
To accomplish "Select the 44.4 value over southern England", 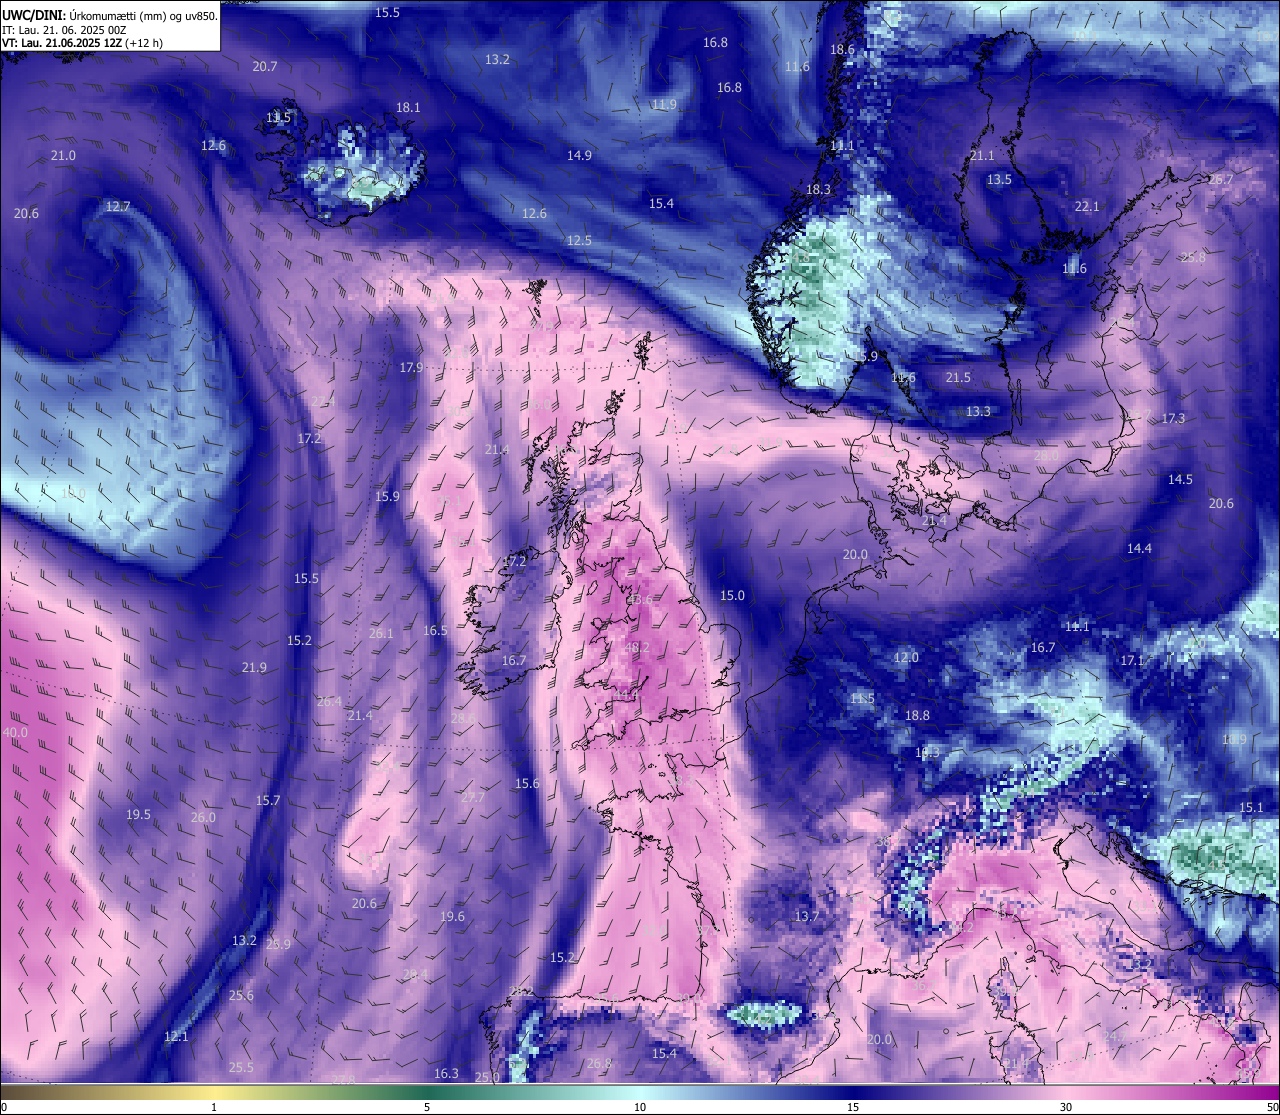I will 627,694.
